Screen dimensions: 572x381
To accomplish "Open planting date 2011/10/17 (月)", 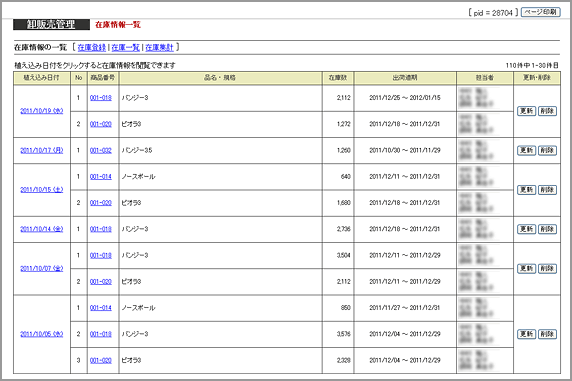I will [42, 150].
